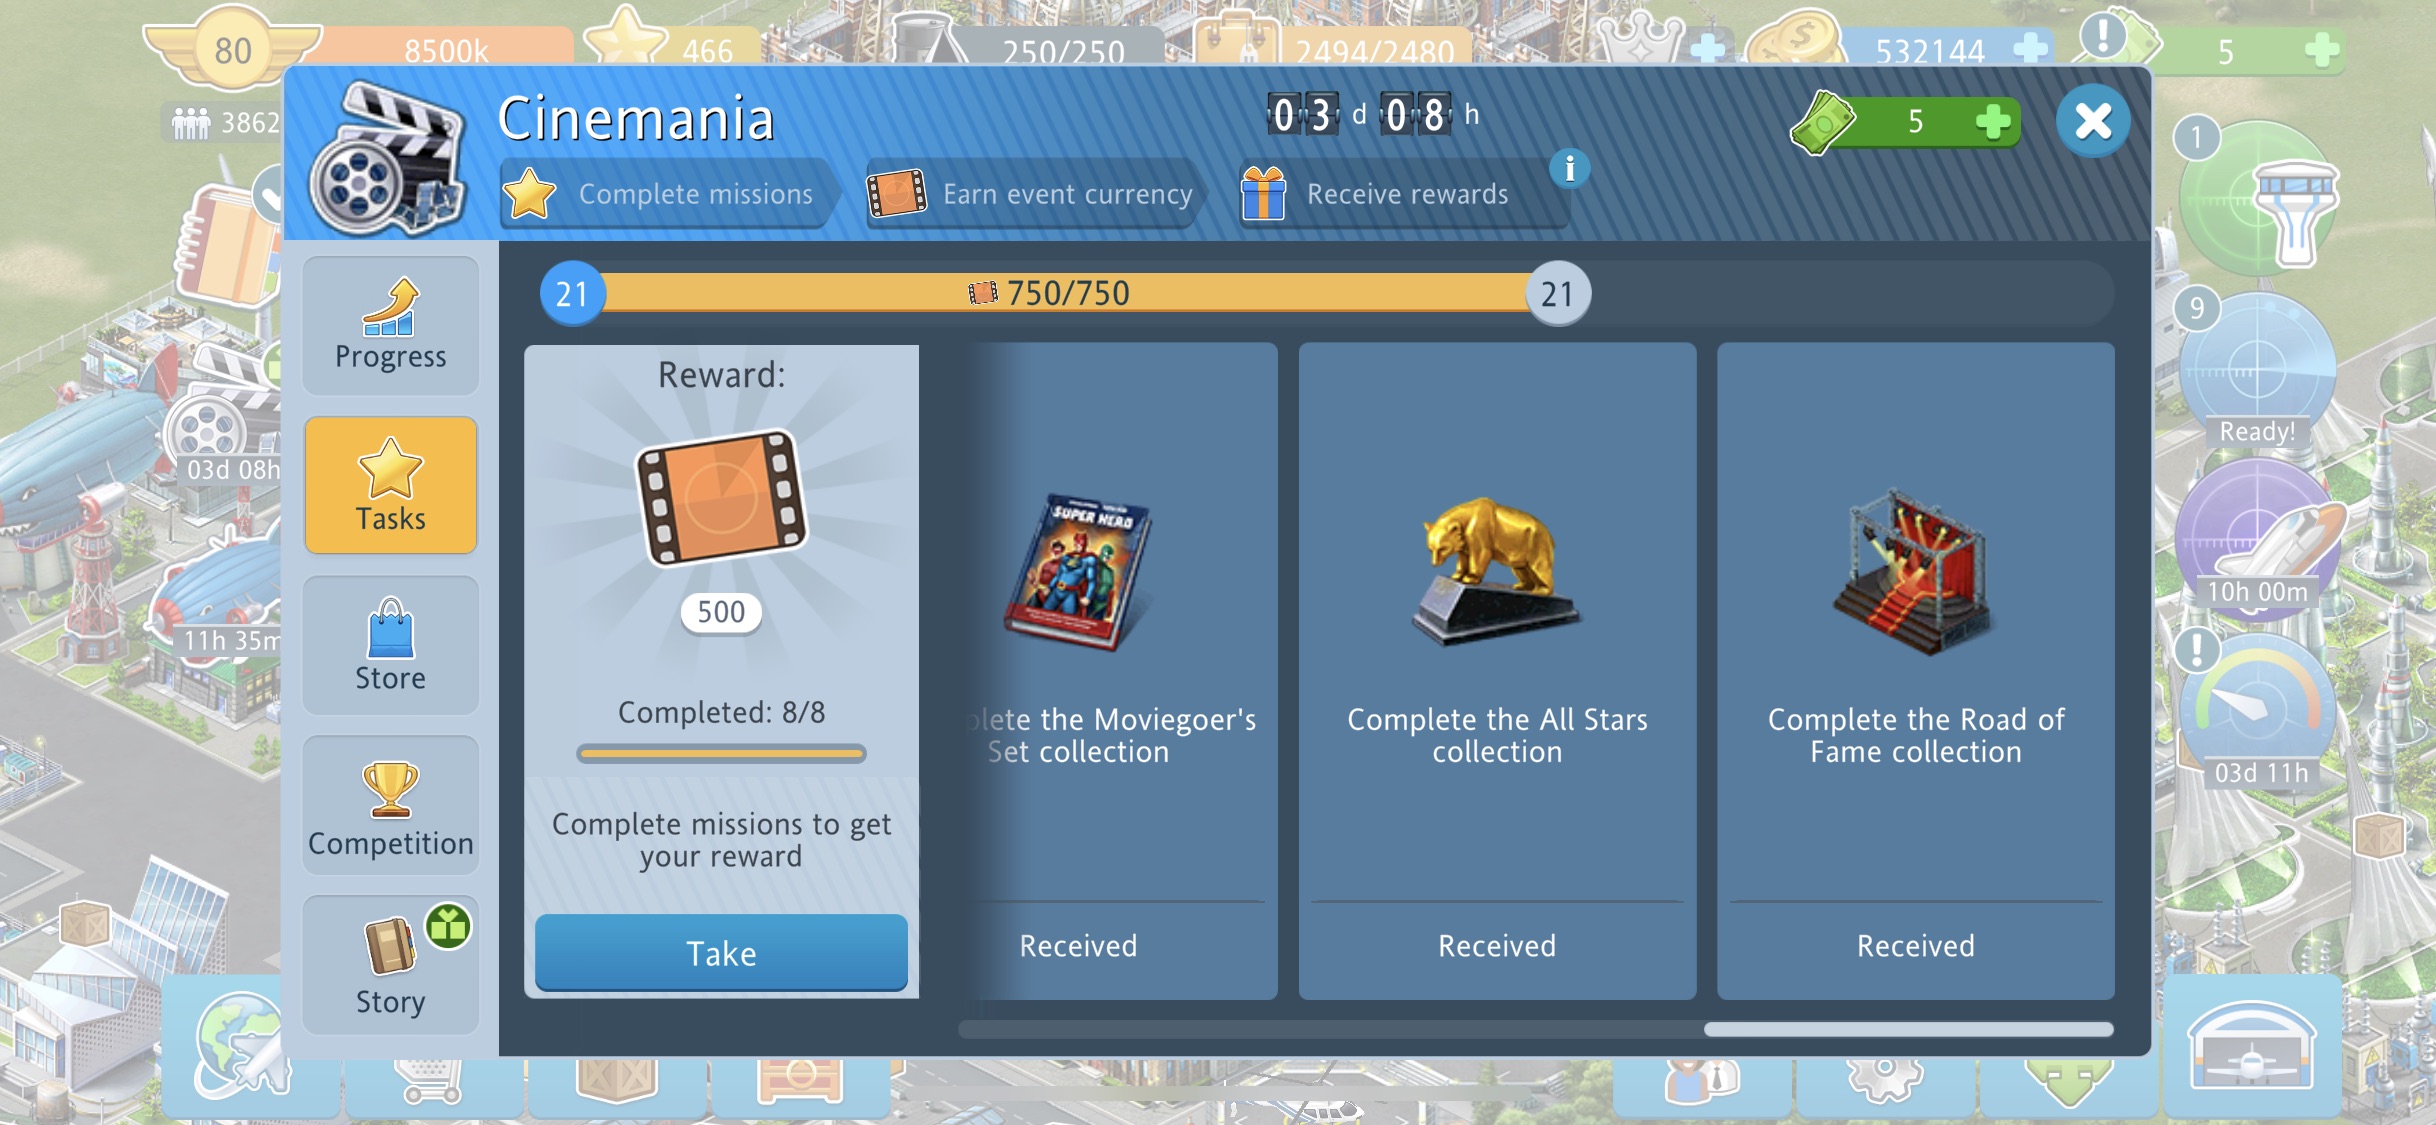Select the All Stars collection card
The height and width of the screenshot is (1125, 2436).
click(x=1497, y=671)
